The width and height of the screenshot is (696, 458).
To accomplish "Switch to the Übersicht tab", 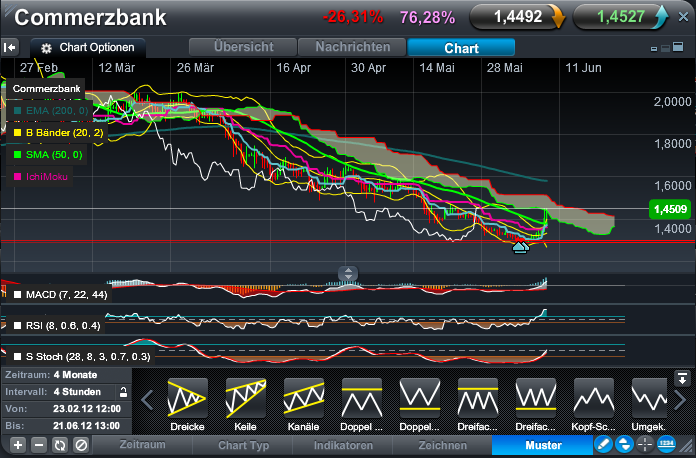I will [x=243, y=47].
